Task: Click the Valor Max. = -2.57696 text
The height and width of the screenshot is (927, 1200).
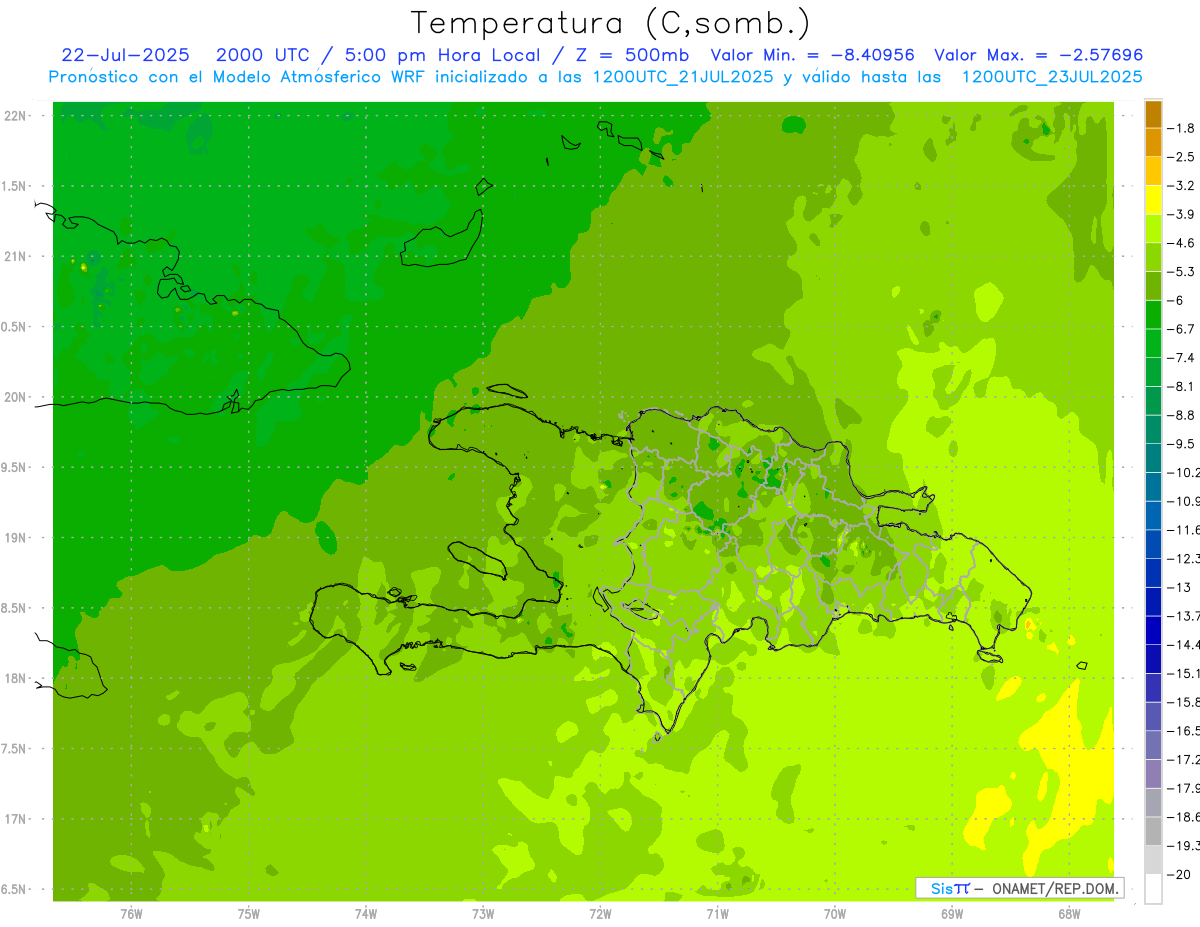Action: [x=1037, y=55]
